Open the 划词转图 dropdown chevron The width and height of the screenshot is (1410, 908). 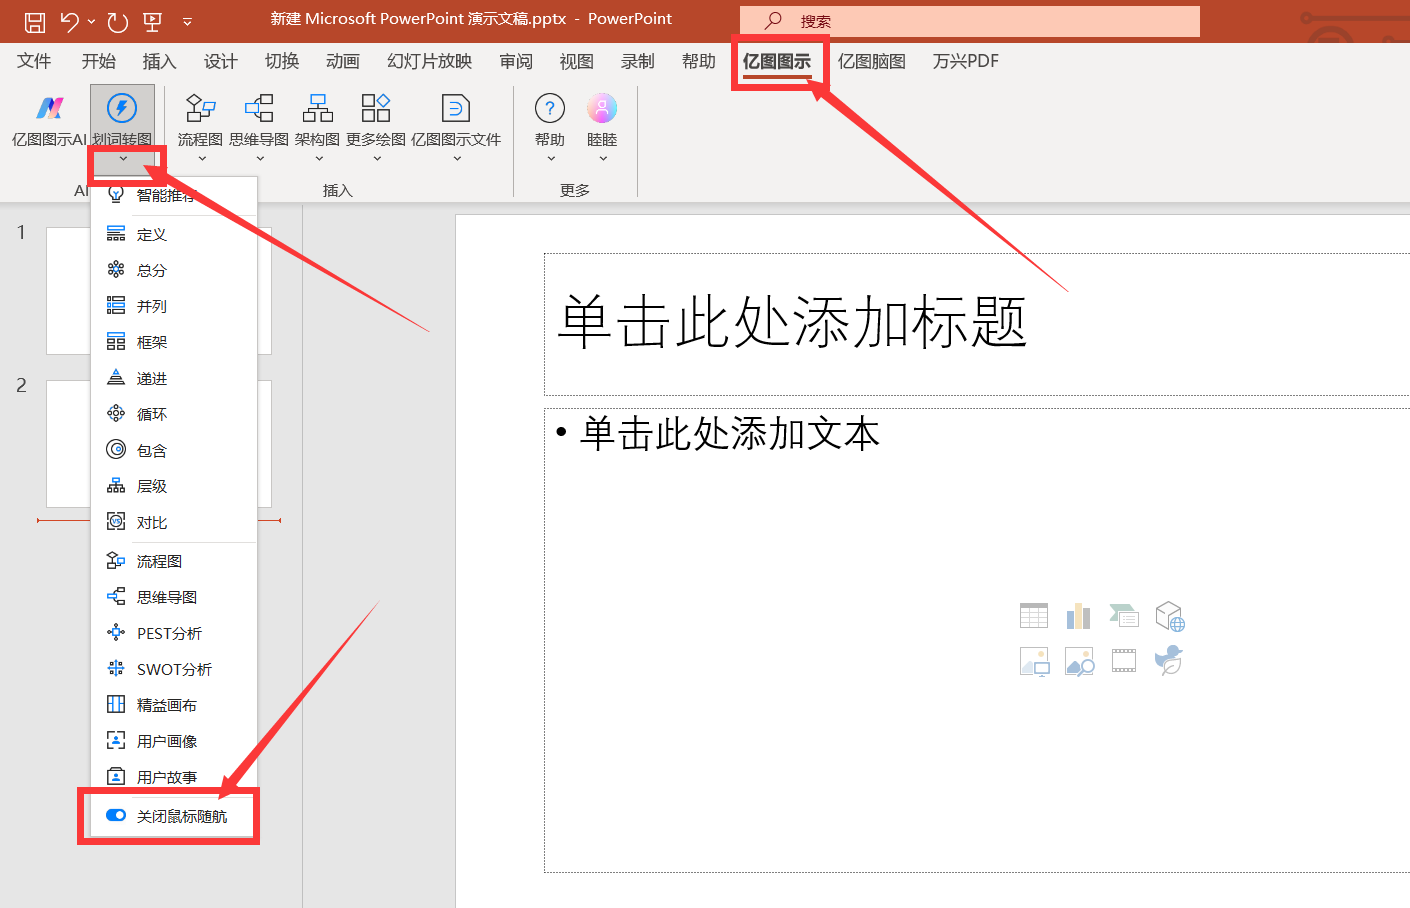124,160
